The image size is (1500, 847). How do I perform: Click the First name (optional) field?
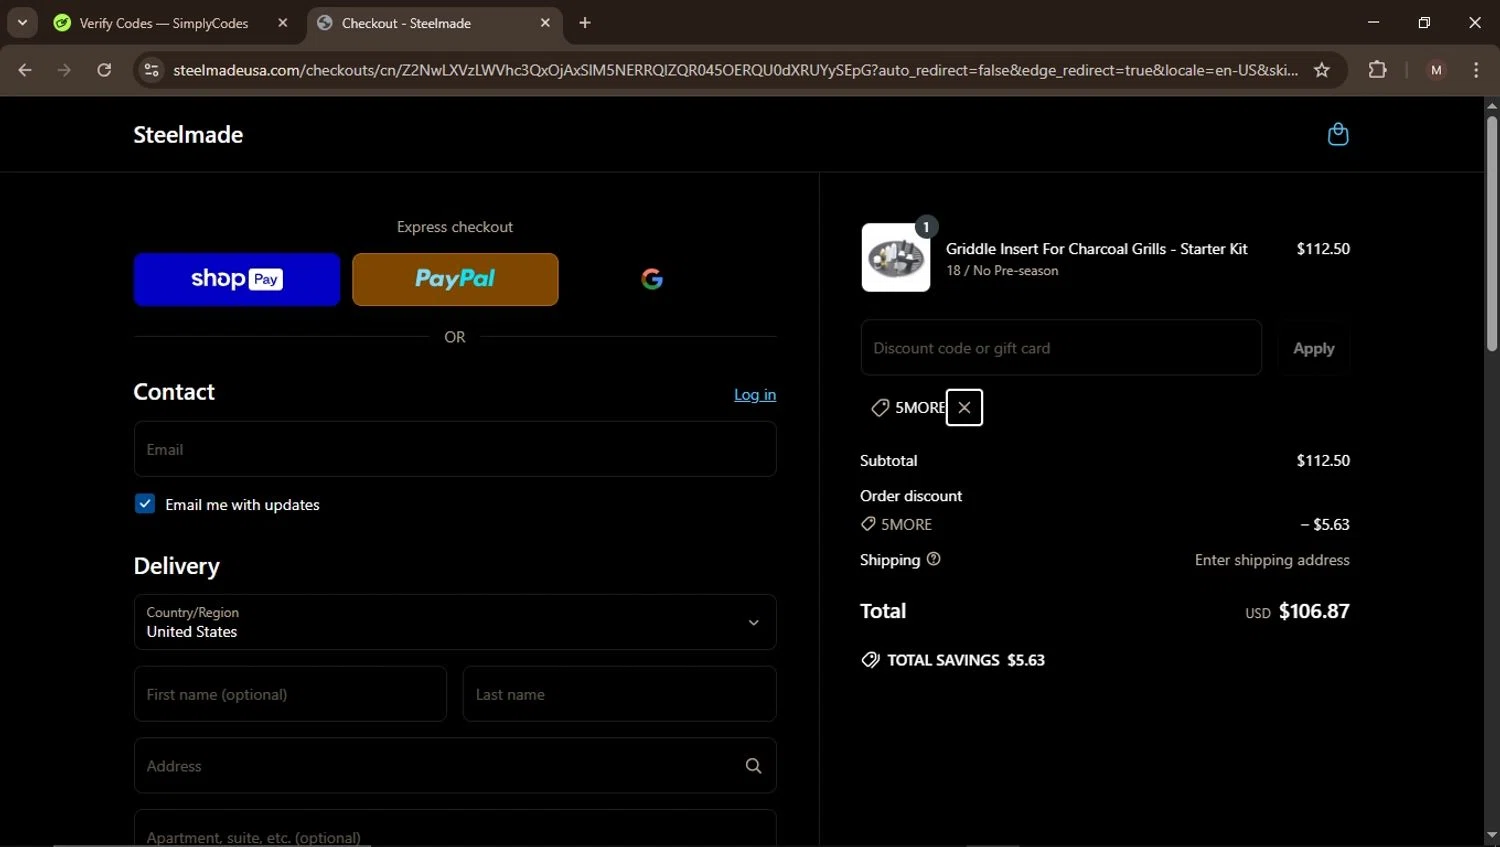click(290, 694)
